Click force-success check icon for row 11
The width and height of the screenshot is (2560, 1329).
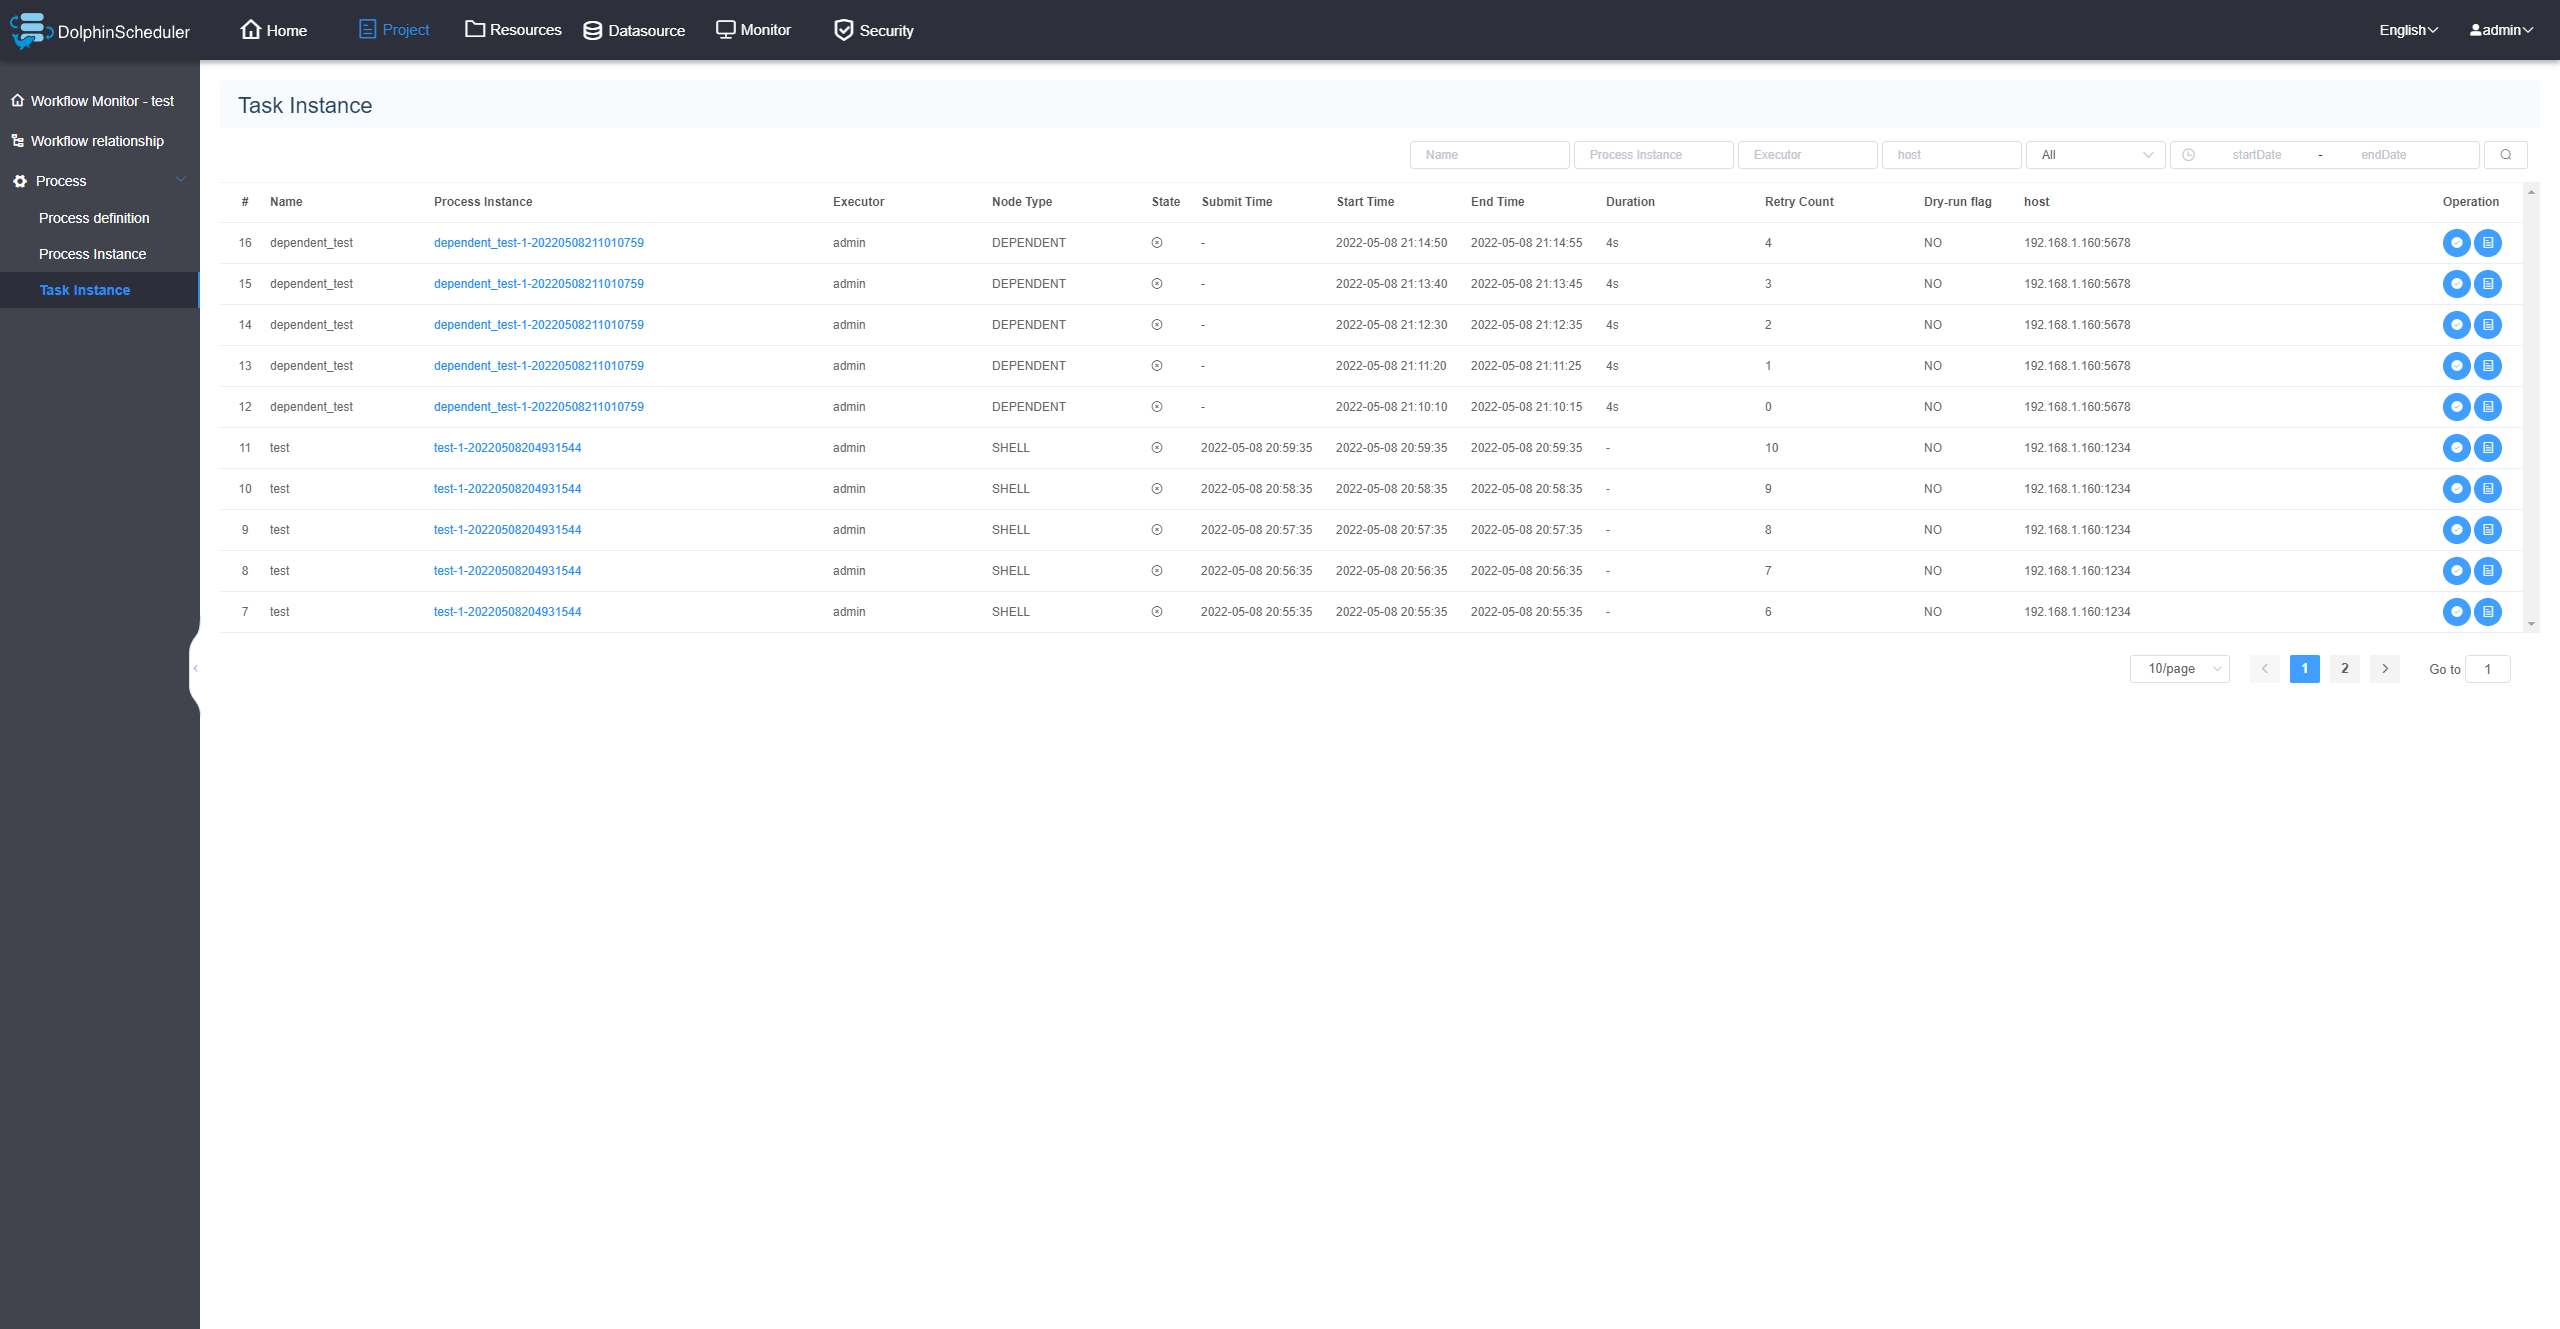[x=2456, y=448]
